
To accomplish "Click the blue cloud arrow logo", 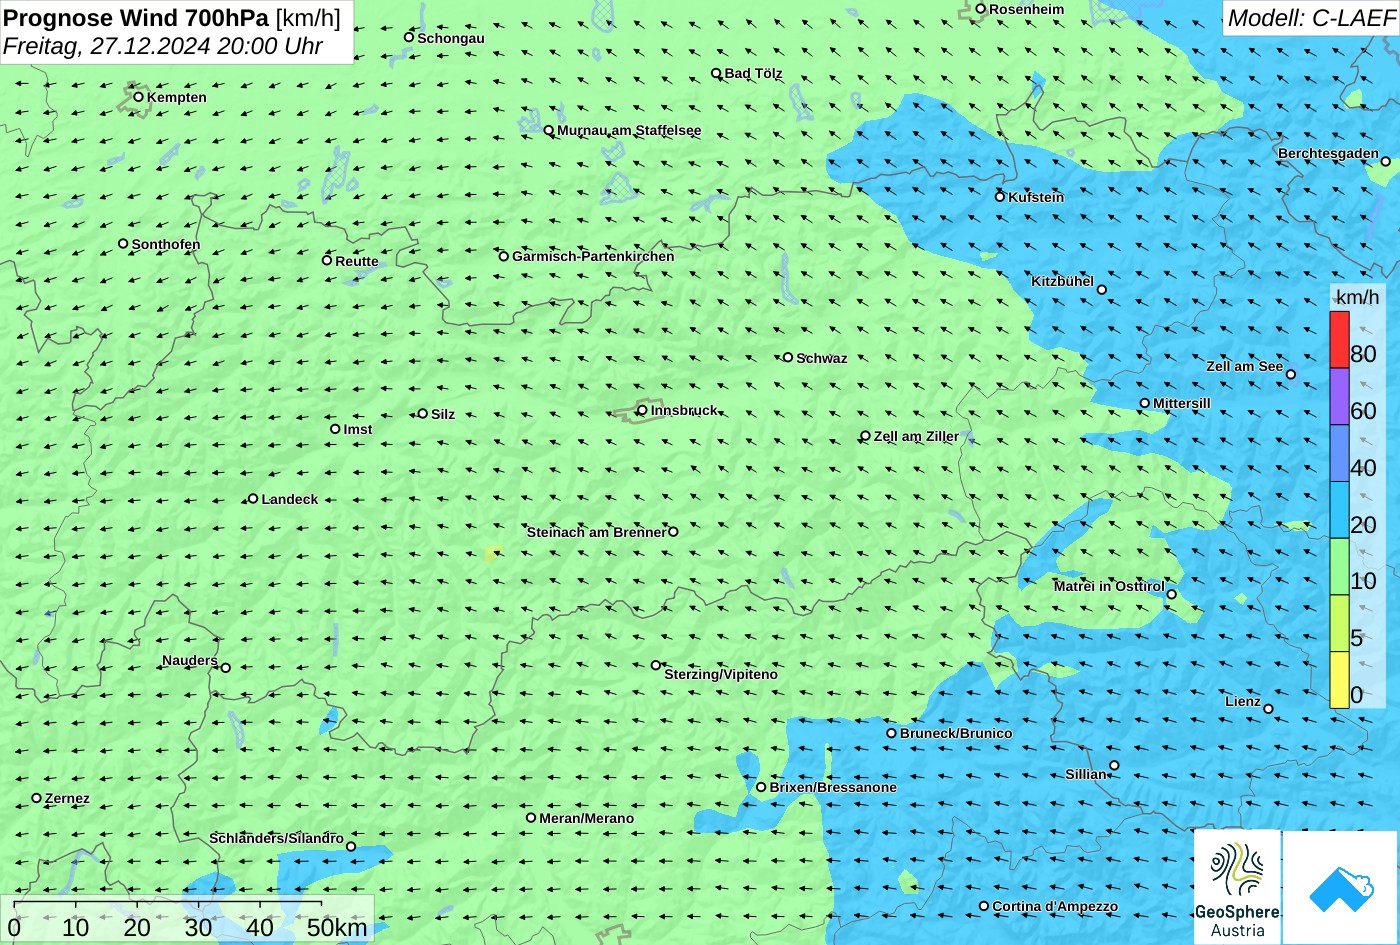I will pos(1340,887).
